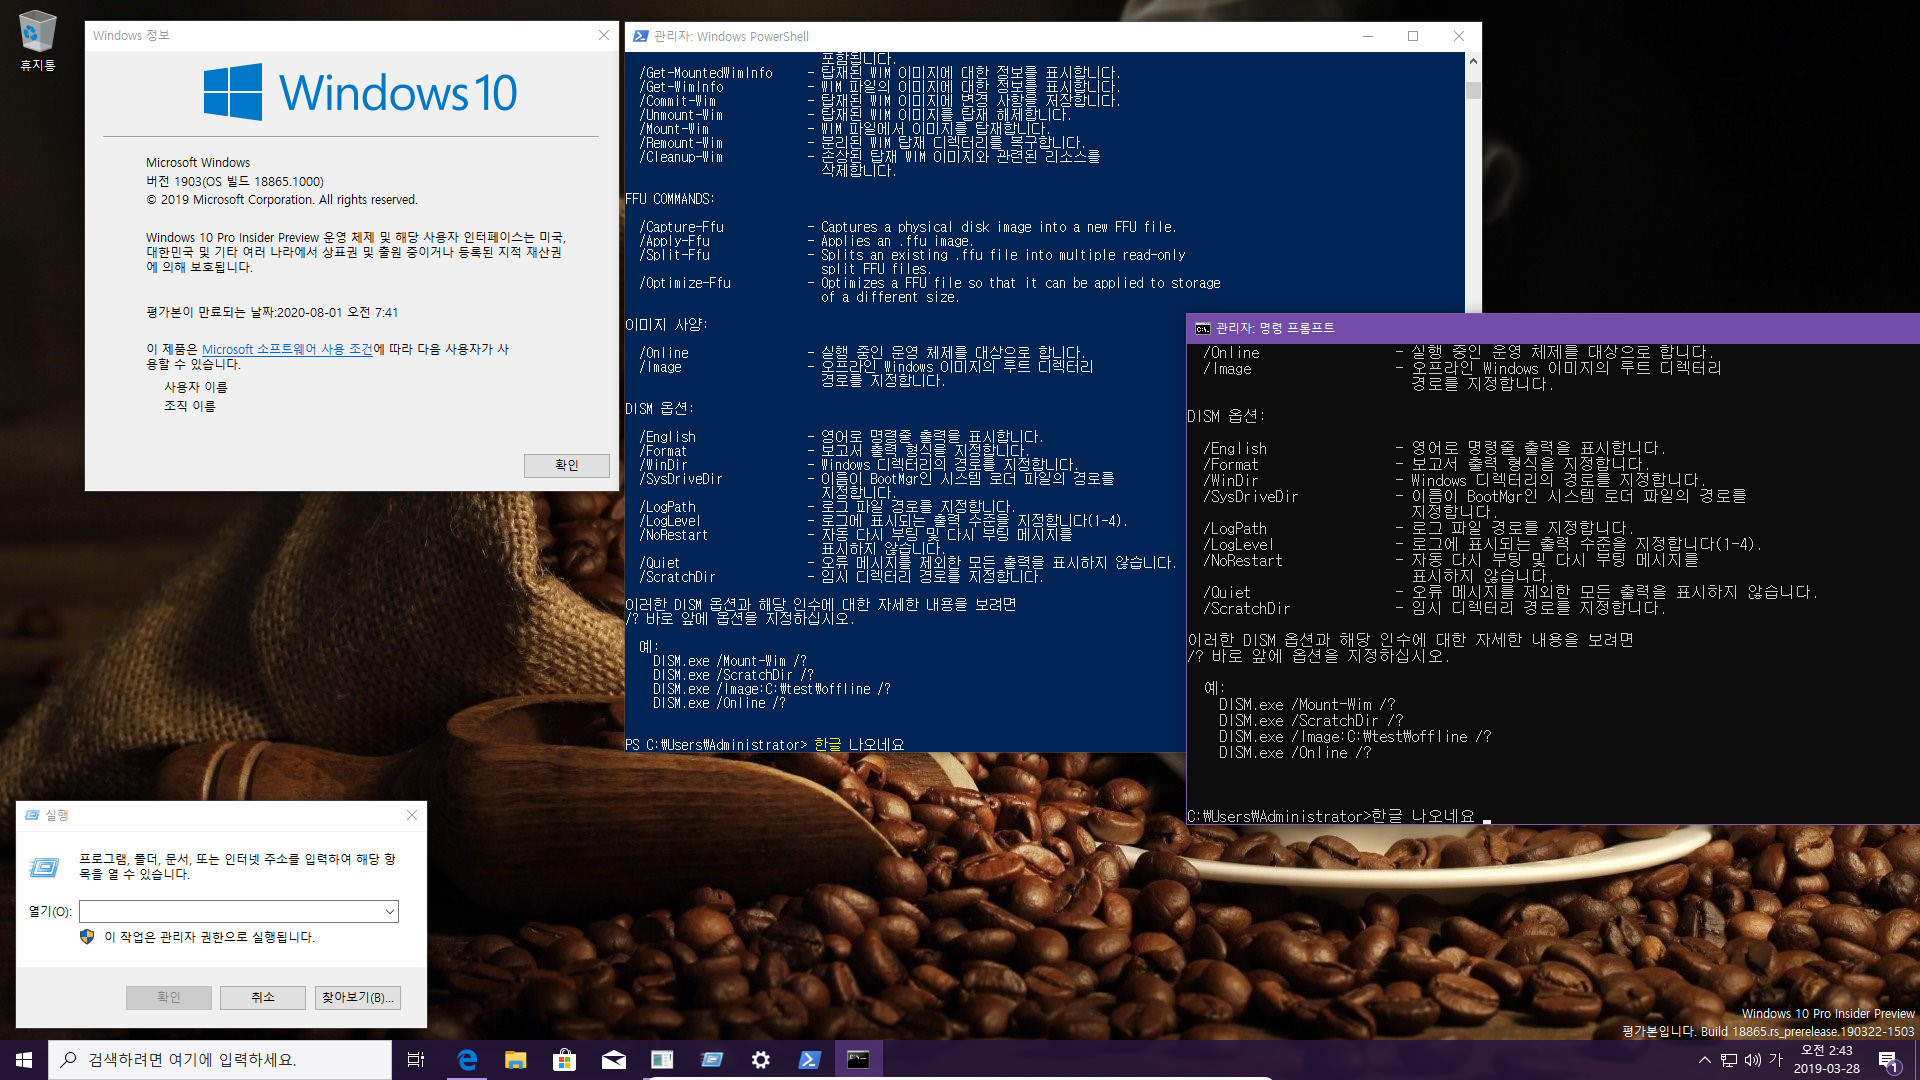Click the Windows Start button
Screen dimensions: 1920x1080
pyautogui.click(x=24, y=1060)
